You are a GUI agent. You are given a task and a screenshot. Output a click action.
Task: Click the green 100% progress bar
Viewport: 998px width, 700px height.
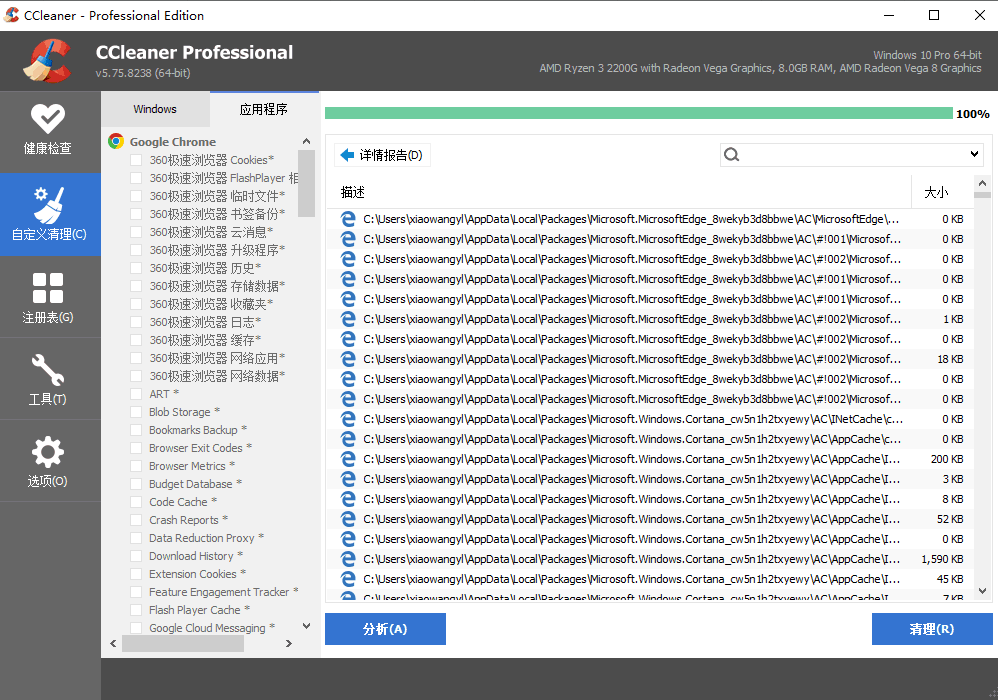(638, 114)
